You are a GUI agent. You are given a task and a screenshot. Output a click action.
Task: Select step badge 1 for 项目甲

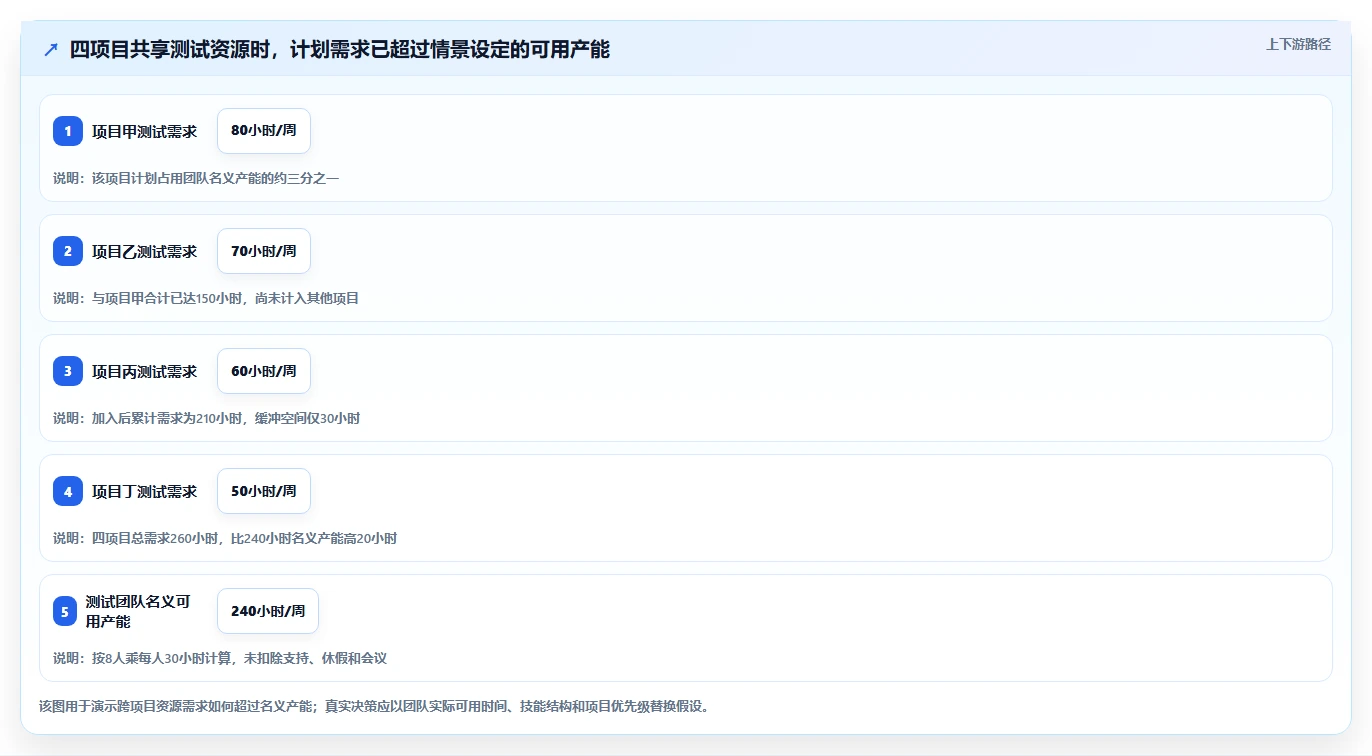tap(68, 131)
